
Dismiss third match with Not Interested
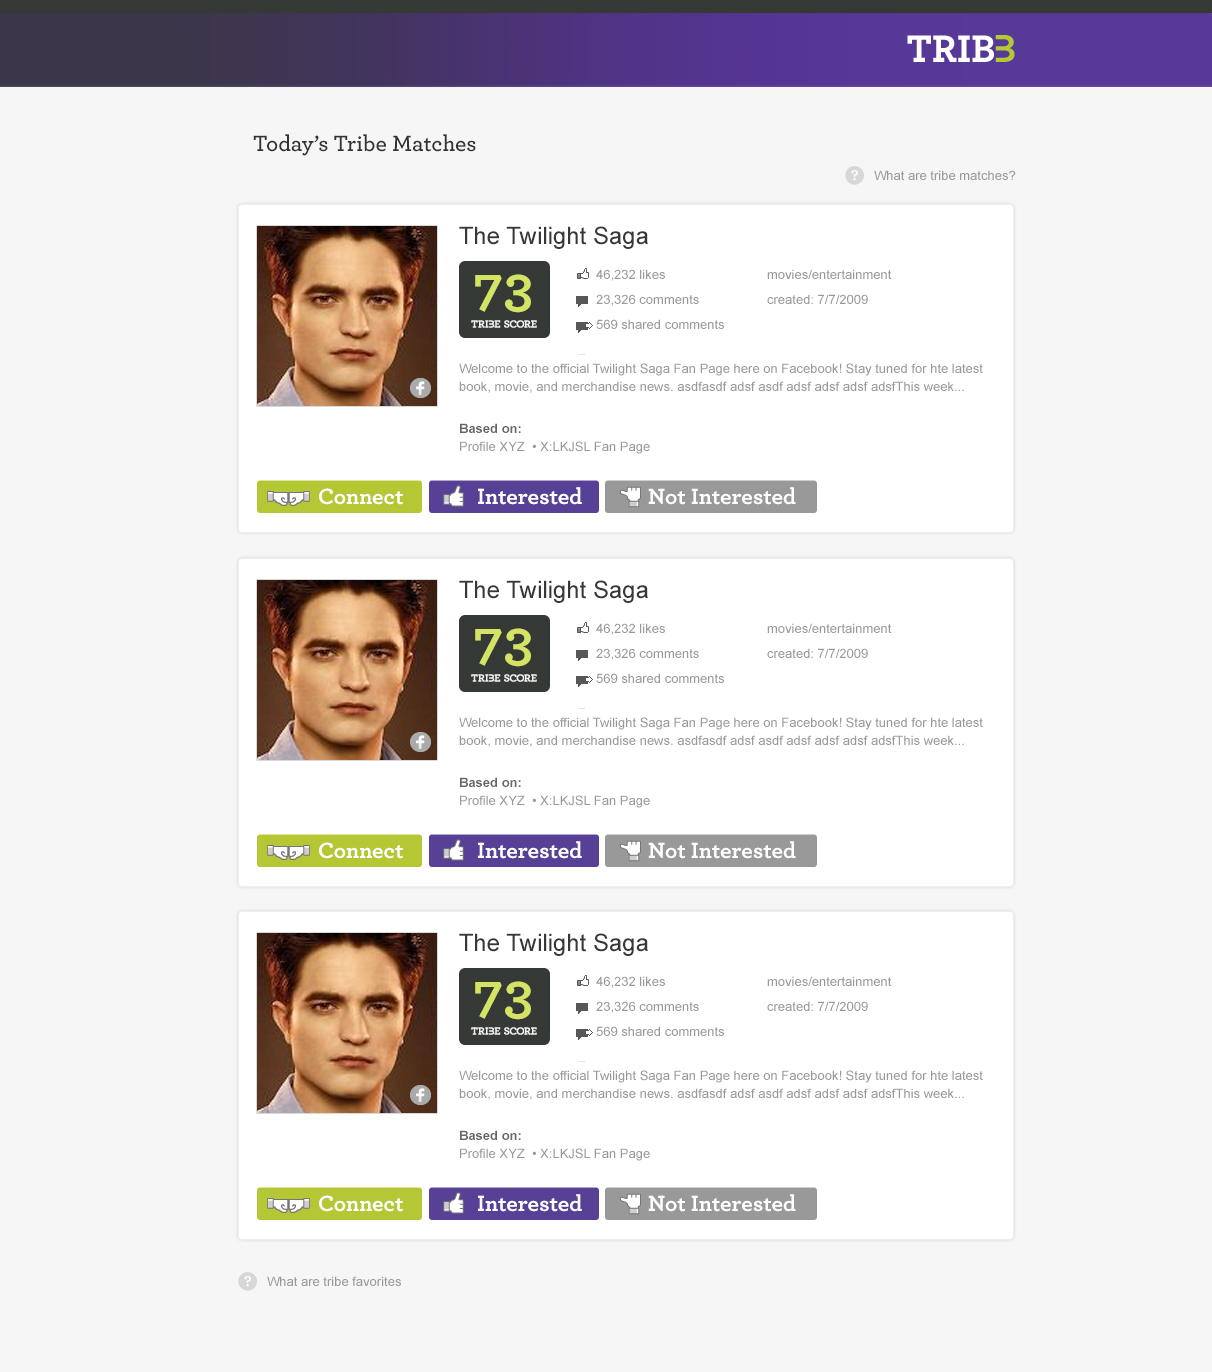point(710,1204)
